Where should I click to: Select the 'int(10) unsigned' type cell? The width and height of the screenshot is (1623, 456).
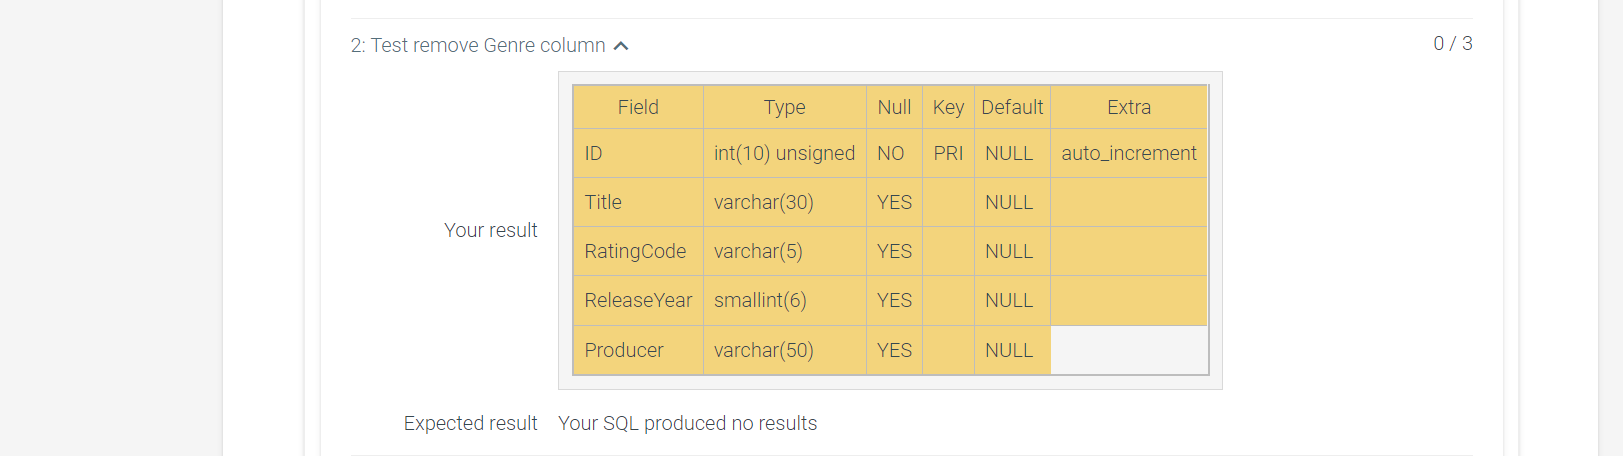pos(785,153)
